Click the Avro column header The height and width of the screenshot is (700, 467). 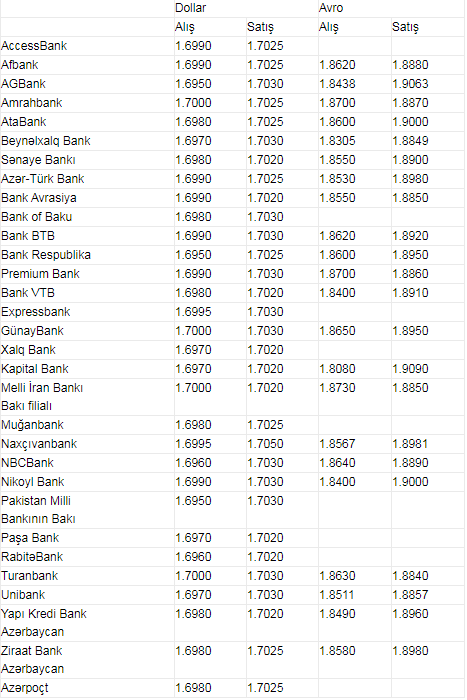point(331,8)
